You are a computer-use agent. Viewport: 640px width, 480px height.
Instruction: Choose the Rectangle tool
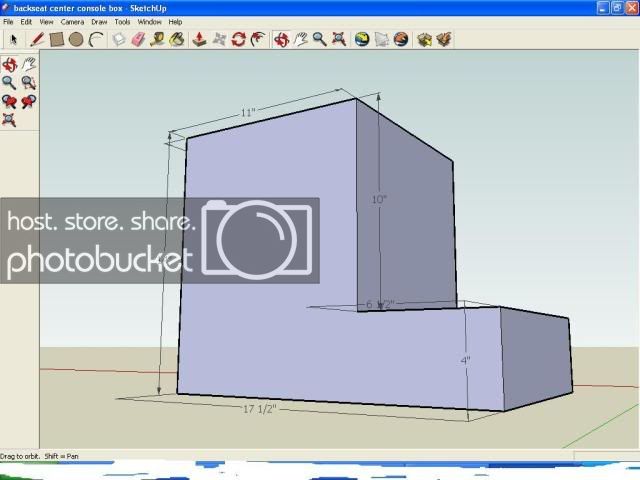[x=57, y=40]
